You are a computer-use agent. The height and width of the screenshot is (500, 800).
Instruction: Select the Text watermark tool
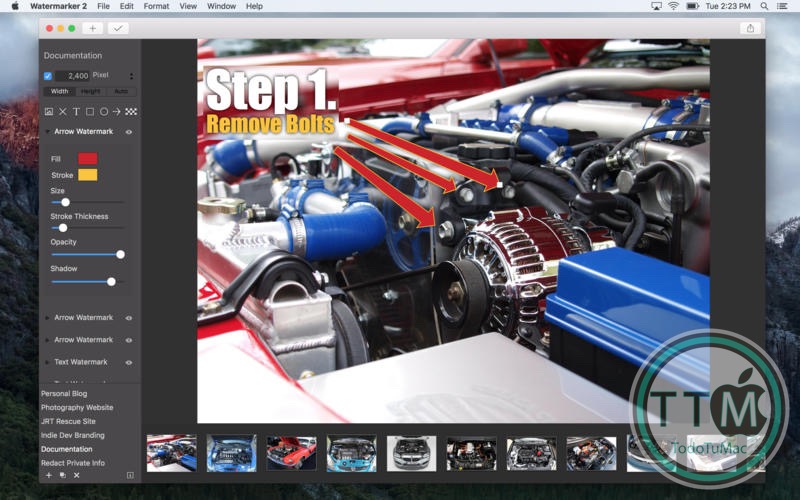76,112
